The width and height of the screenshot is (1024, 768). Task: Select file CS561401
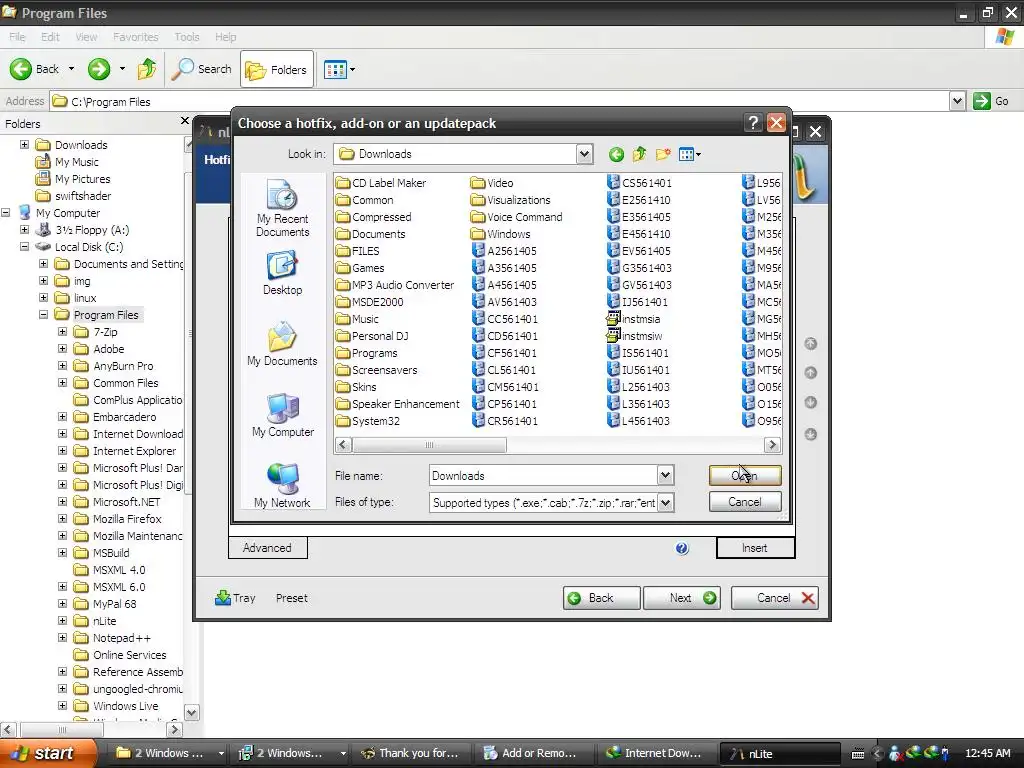click(639, 183)
